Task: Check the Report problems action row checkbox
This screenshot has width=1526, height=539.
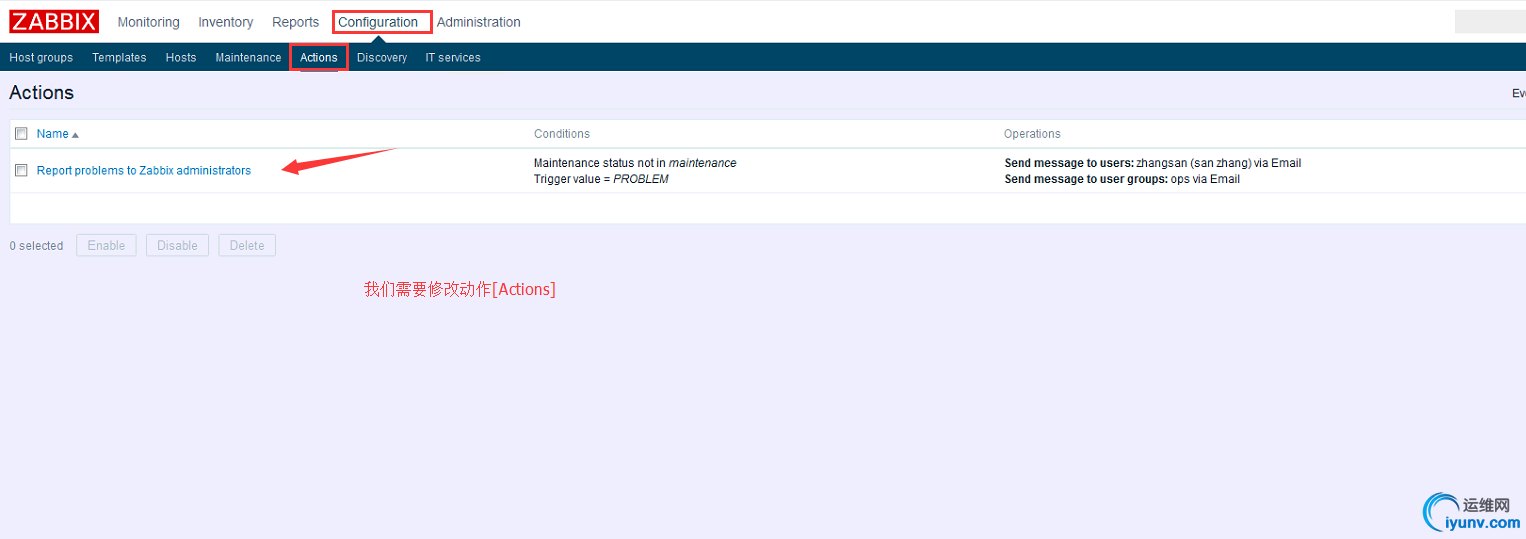Action: 21,171
